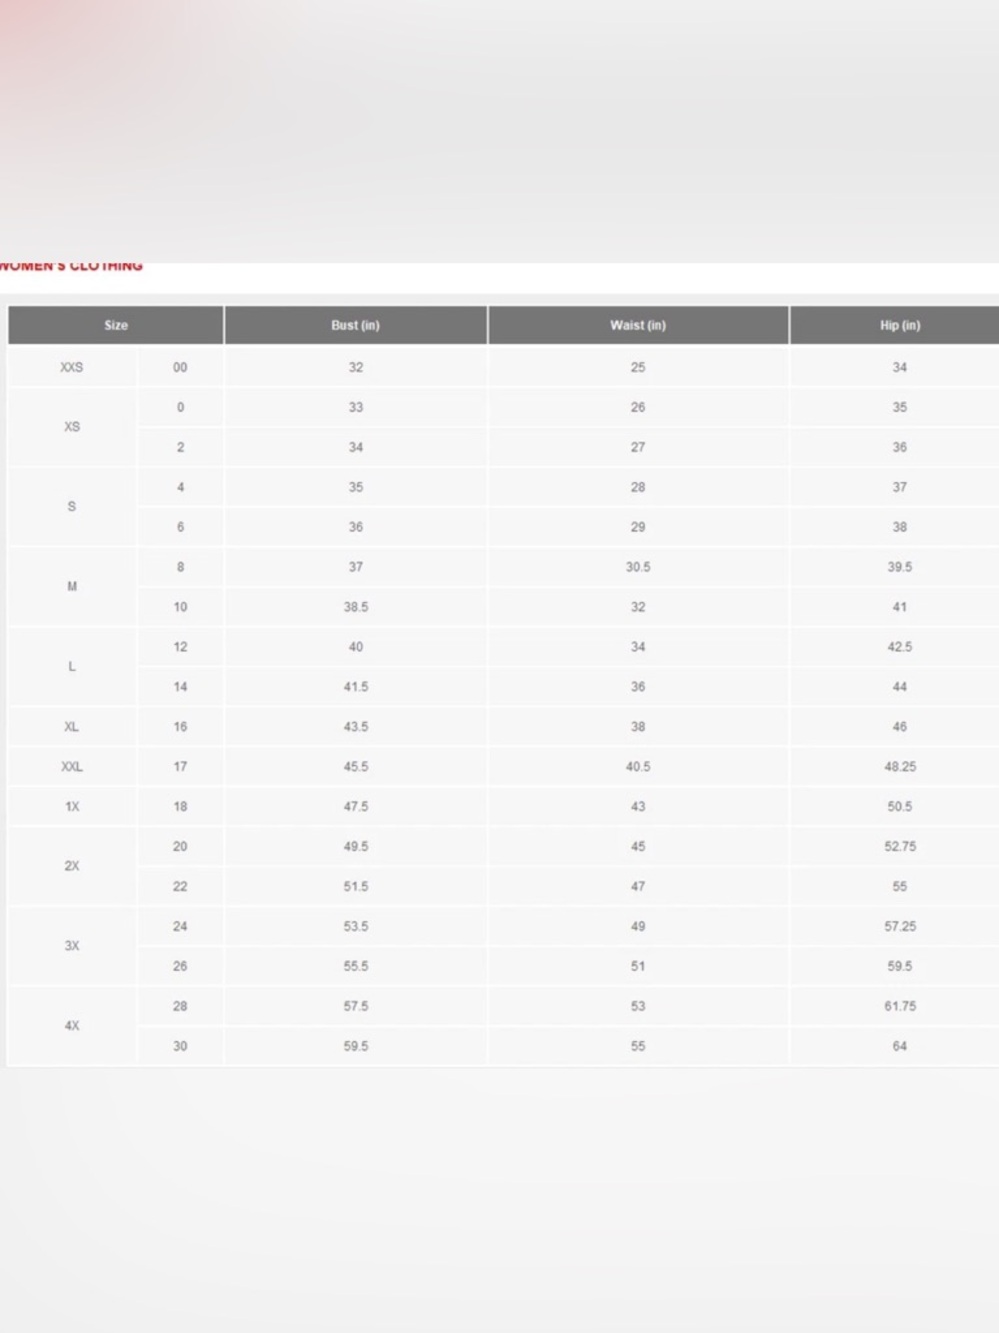The width and height of the screenshot is (999, 1333).
Task: Click waist value 51
Action: [x=638, y=966]
